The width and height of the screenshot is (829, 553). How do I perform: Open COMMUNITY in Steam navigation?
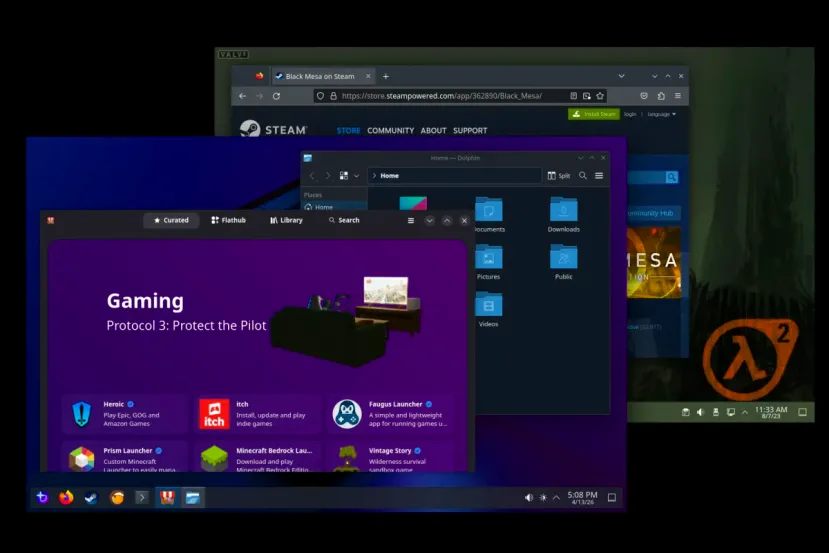(x=390, y=131)
